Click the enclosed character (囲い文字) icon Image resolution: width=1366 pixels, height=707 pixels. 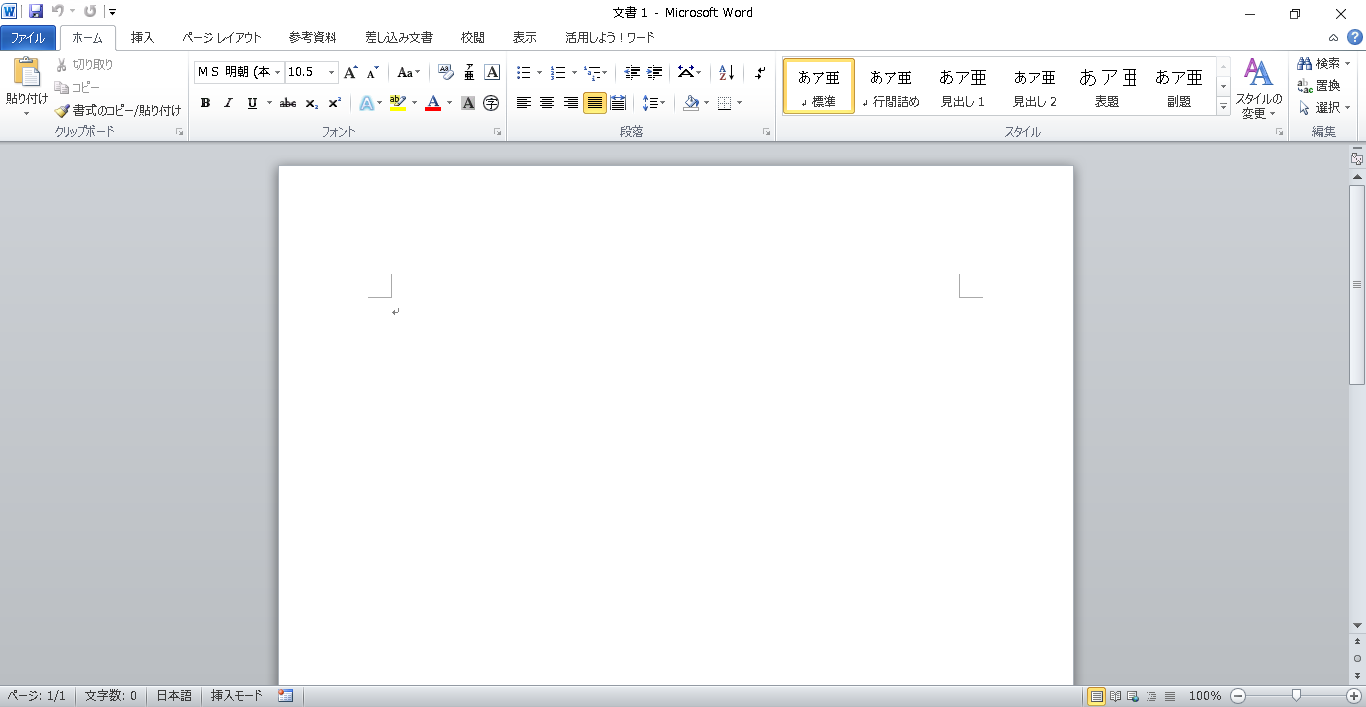pyautogui.click(x=491, y=103)
